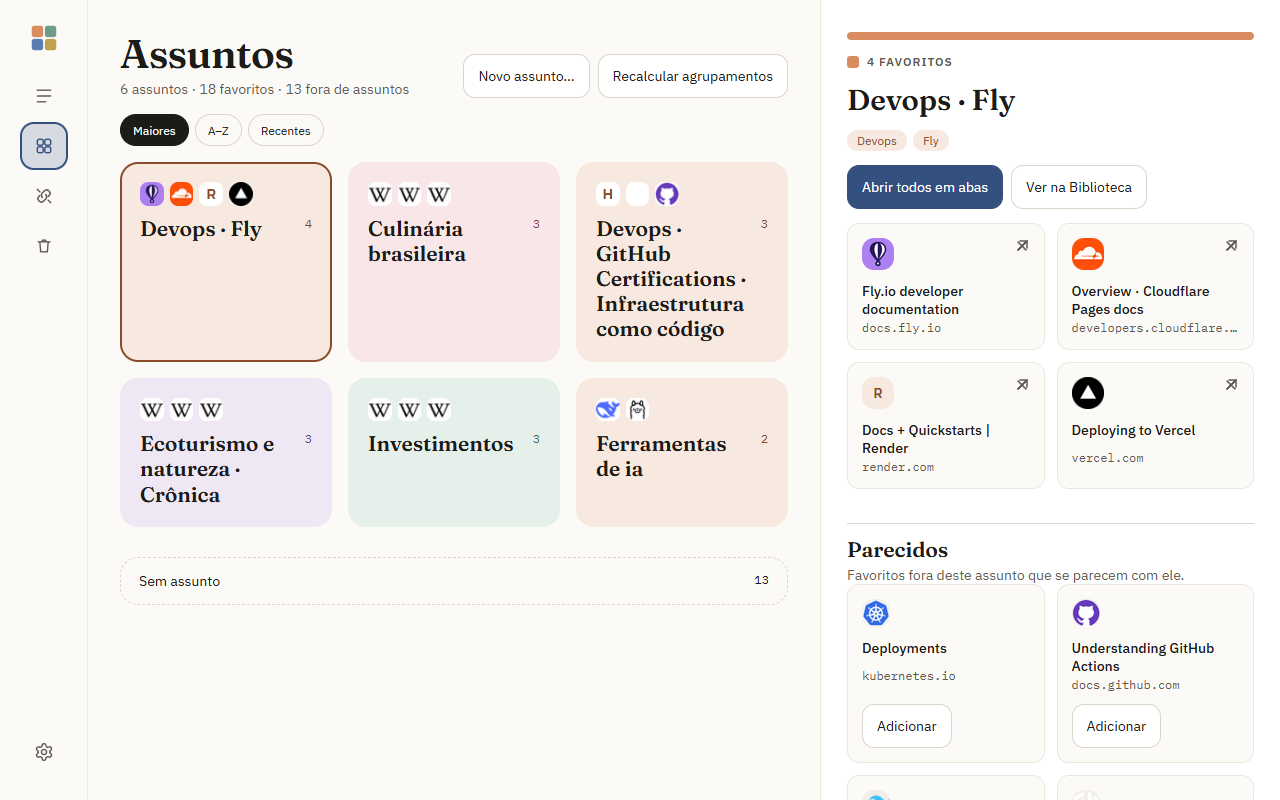Open the broken links view in sidebar
1280x800 pixels.
point(44,196)
